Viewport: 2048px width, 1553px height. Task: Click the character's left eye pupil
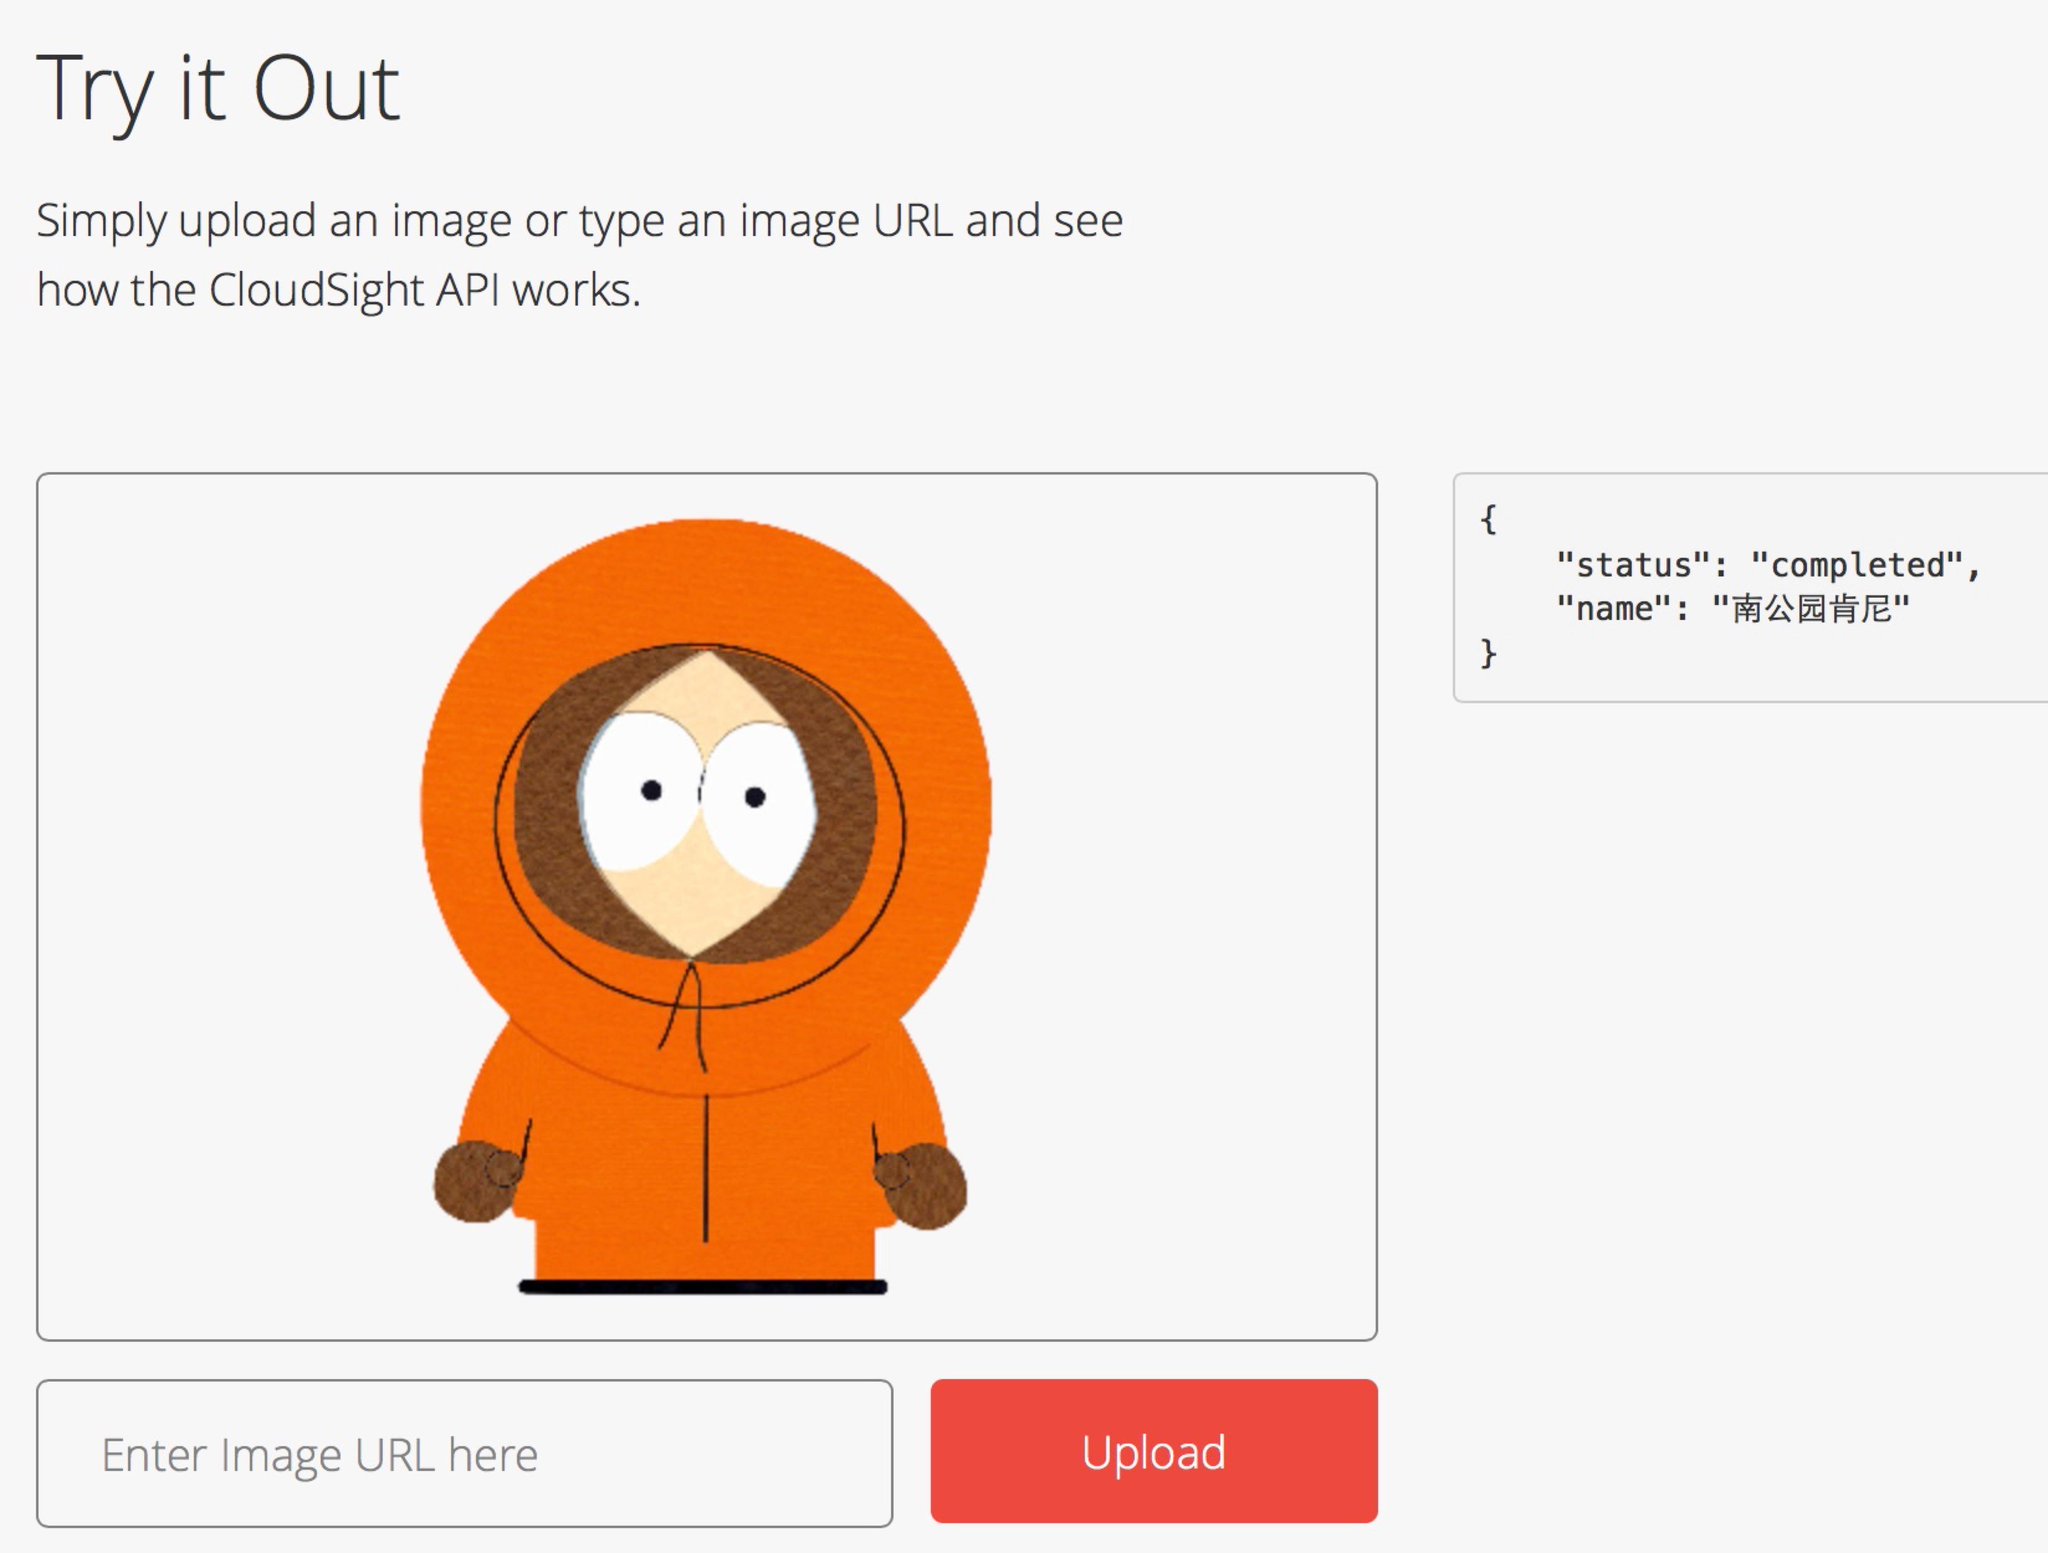(x=651, y=791)
